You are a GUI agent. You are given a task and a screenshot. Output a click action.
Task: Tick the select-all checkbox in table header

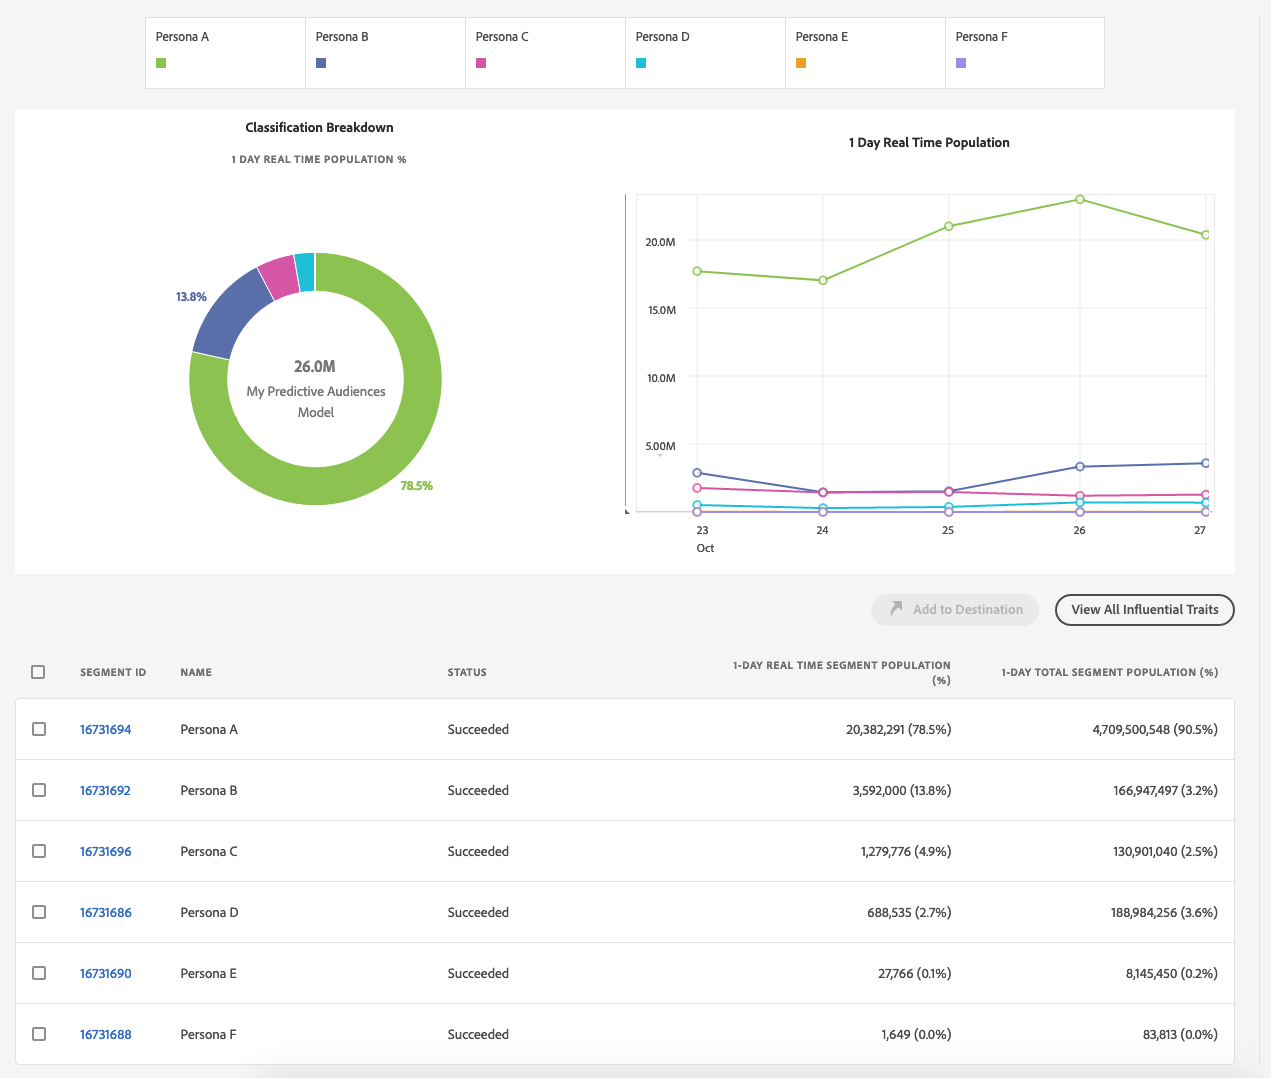tap(38, 672)
